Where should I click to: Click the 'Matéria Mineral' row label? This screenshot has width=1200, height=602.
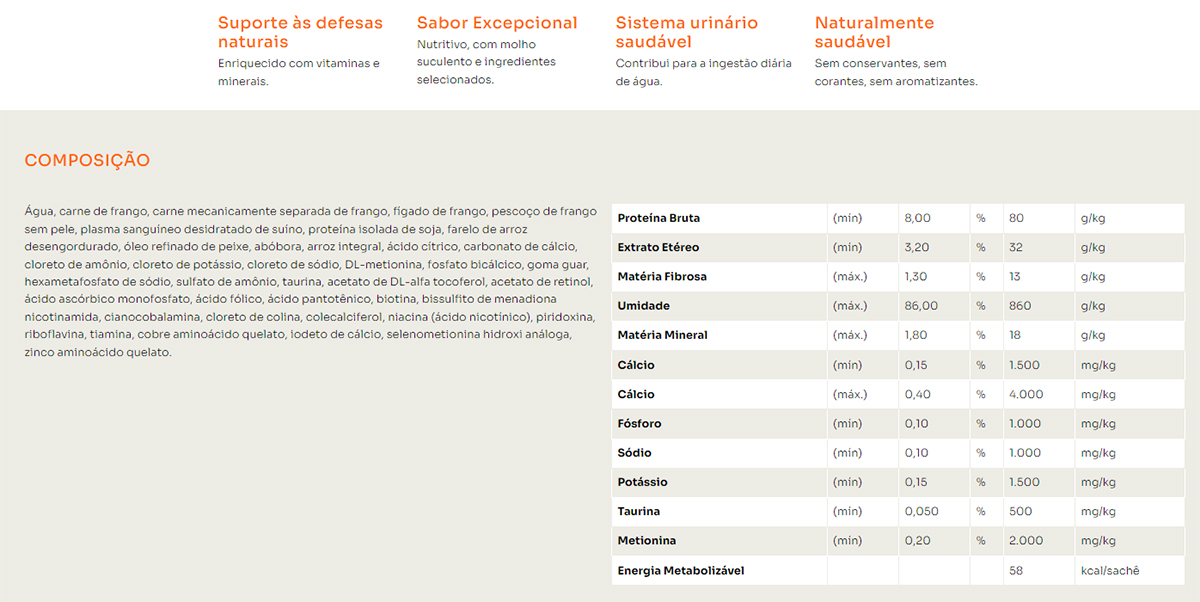click(x=662, y=335)
